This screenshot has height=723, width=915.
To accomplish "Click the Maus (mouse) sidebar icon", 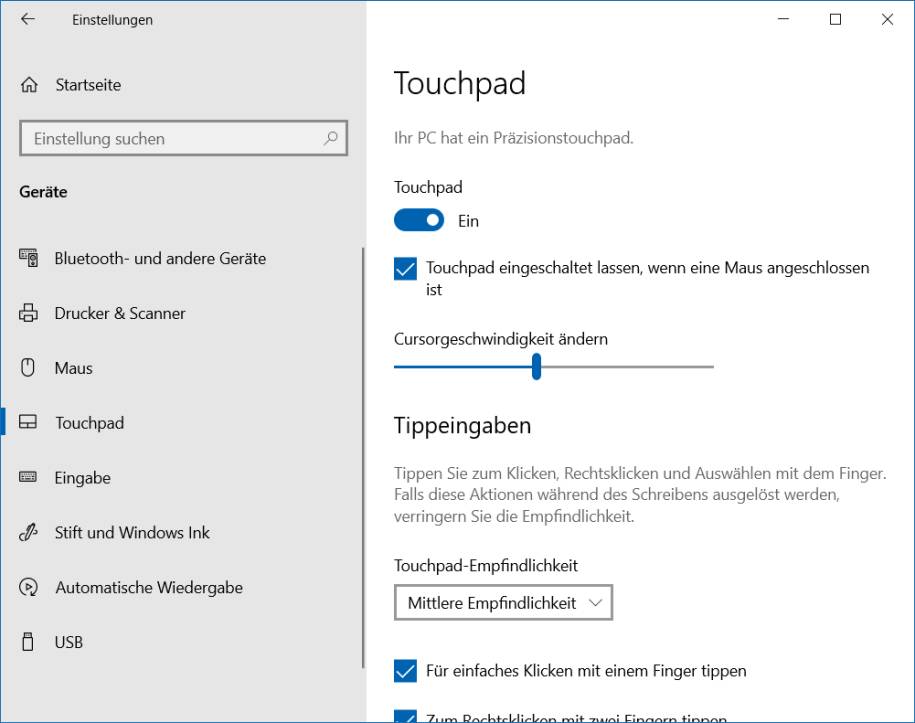I will pyautogui.click(x=31, y=368).
